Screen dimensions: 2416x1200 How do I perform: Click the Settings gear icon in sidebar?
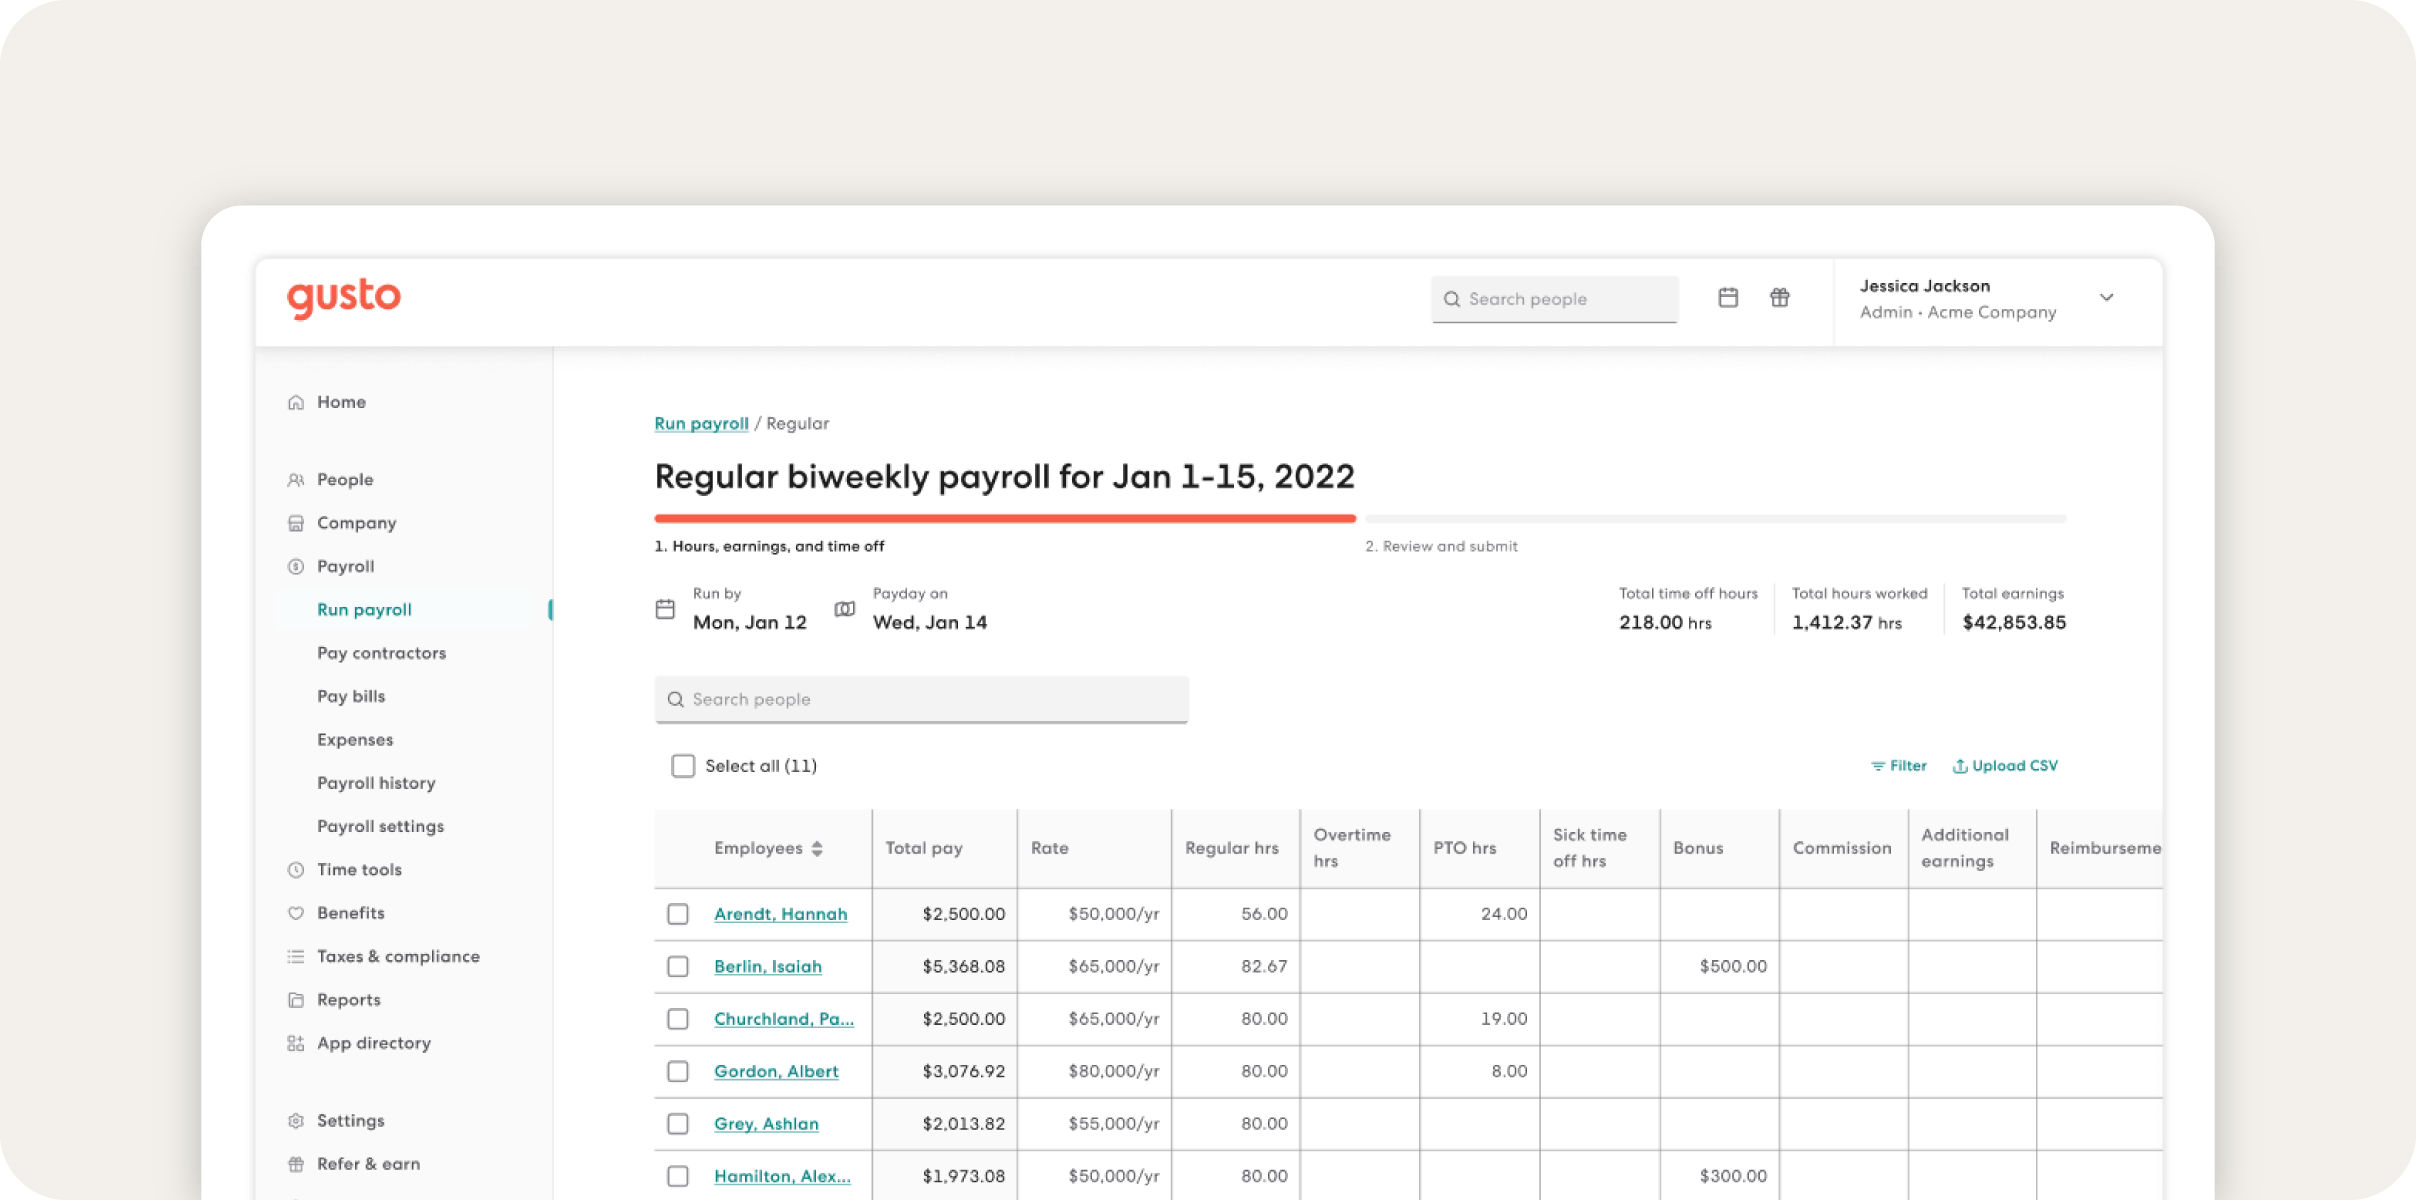click(x=296, y=1121)
